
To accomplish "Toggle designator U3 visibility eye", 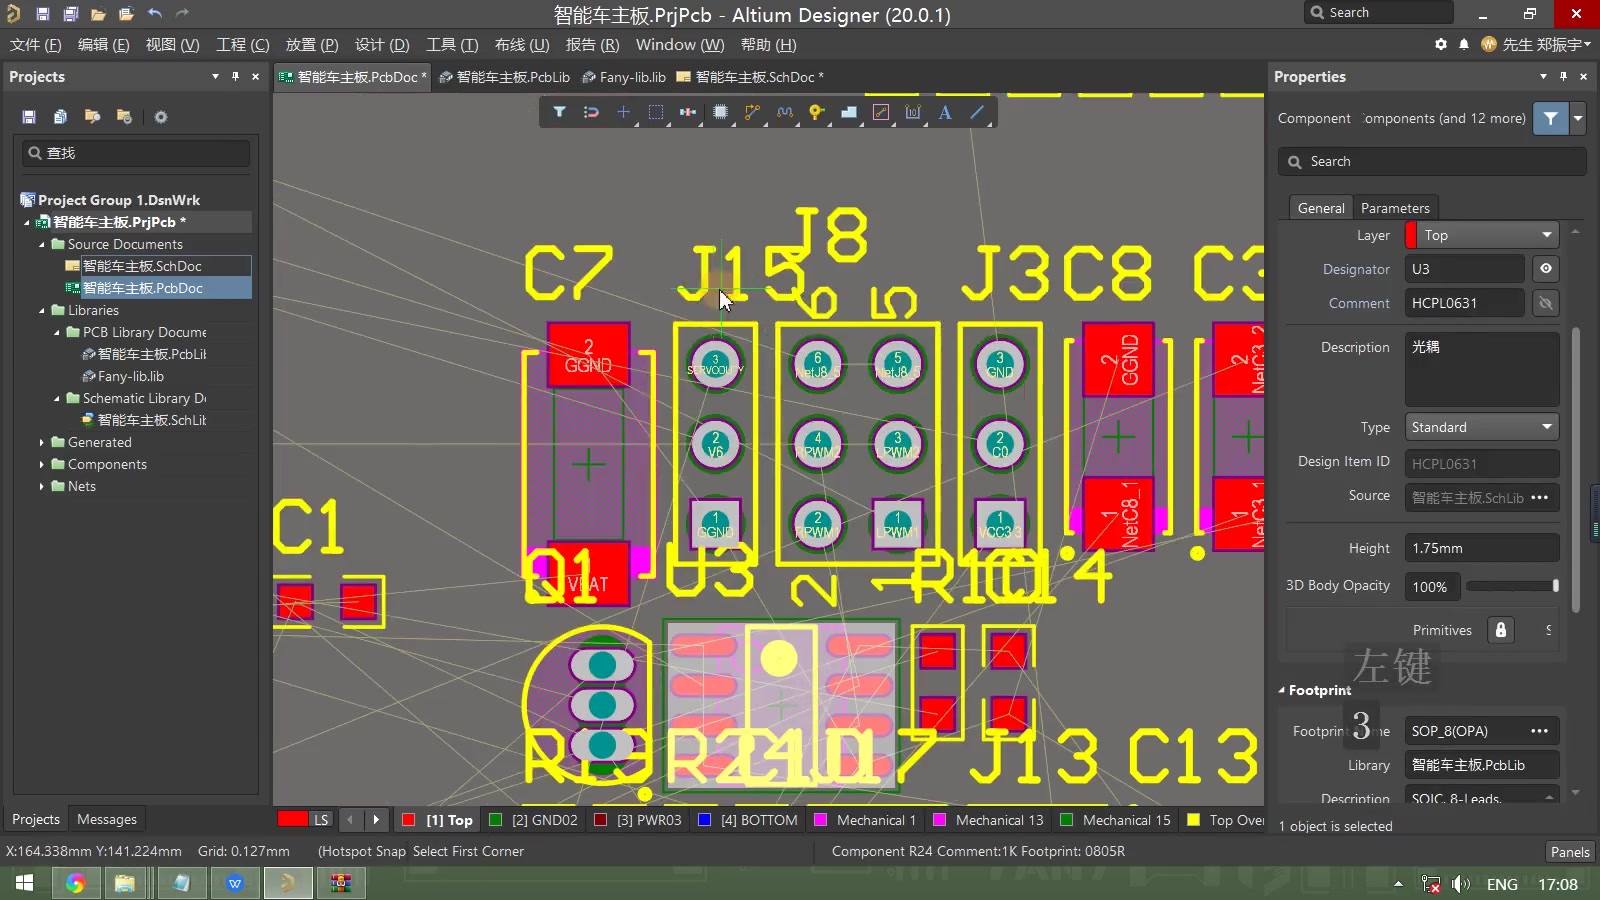I will pyautogui.click(x=1546, y=269).
